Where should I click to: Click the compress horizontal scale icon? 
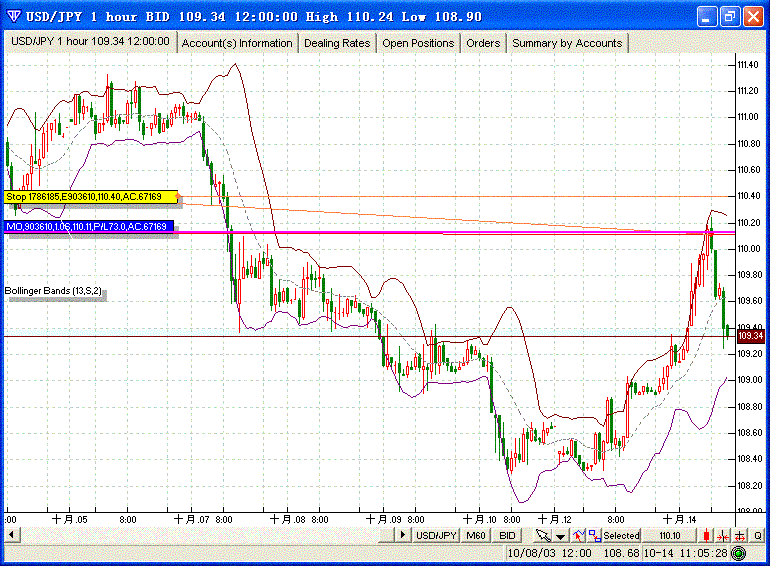tap(723, 536)
